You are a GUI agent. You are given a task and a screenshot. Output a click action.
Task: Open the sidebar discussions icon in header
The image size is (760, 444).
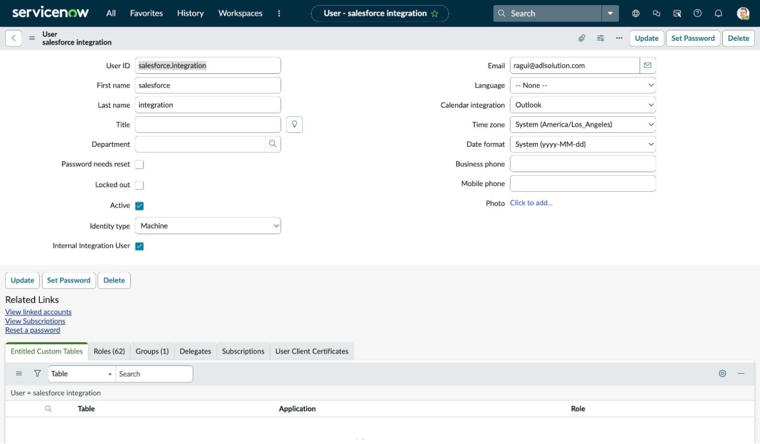pyautogui.click(x=677, y=14)
